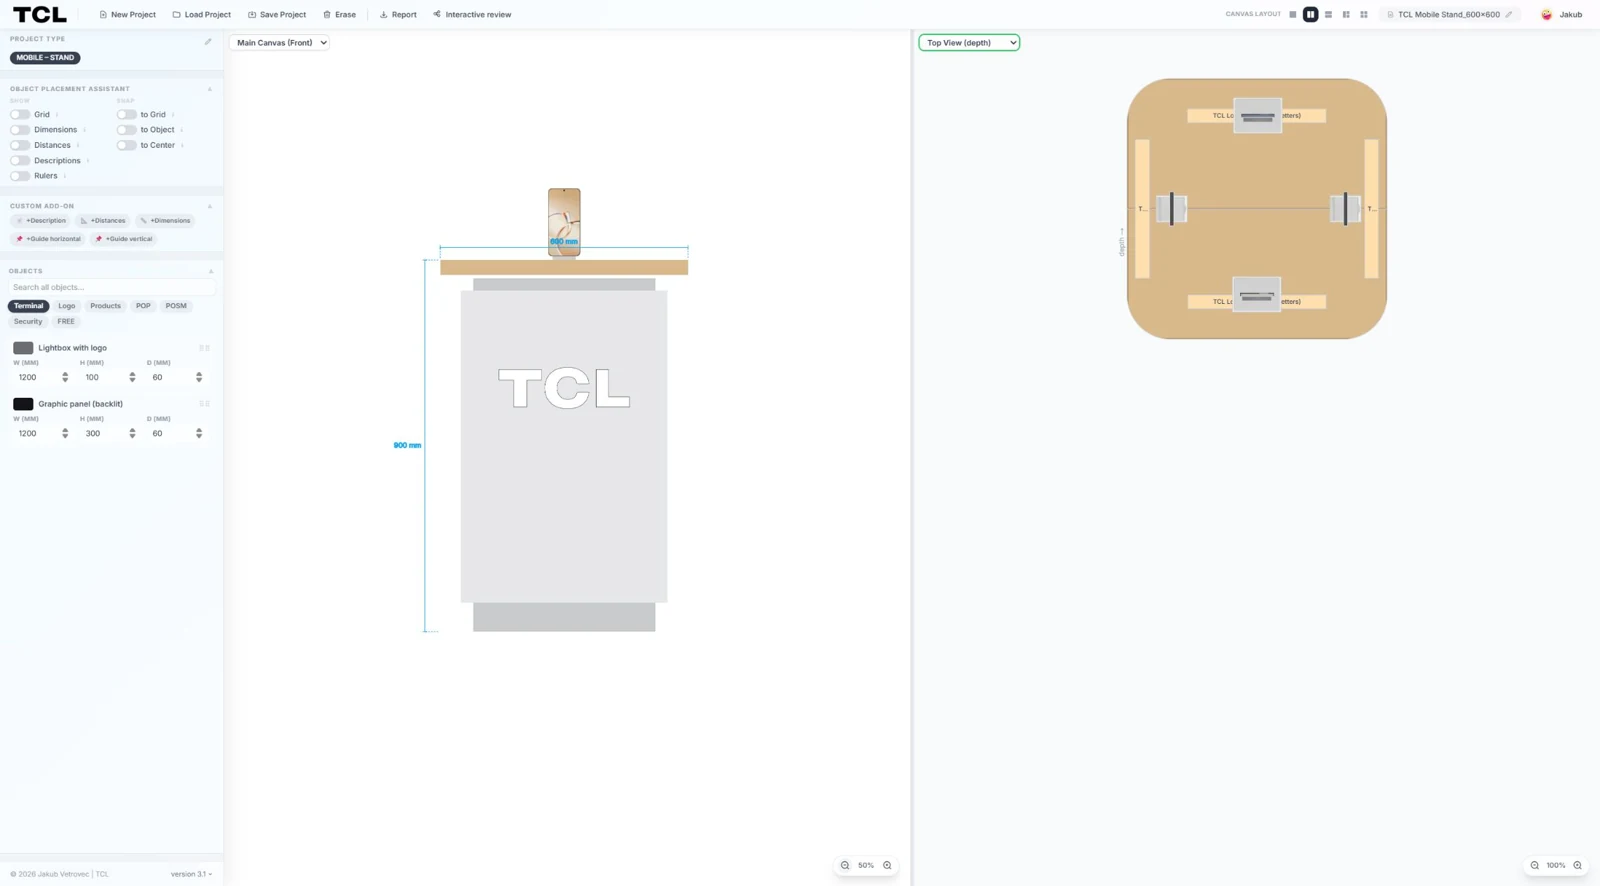Viewport: 1600px width, 886px height.
Task: Rename project via pencil next to TCL Mobile Stand_600×600
Action: pos(1509,15)
